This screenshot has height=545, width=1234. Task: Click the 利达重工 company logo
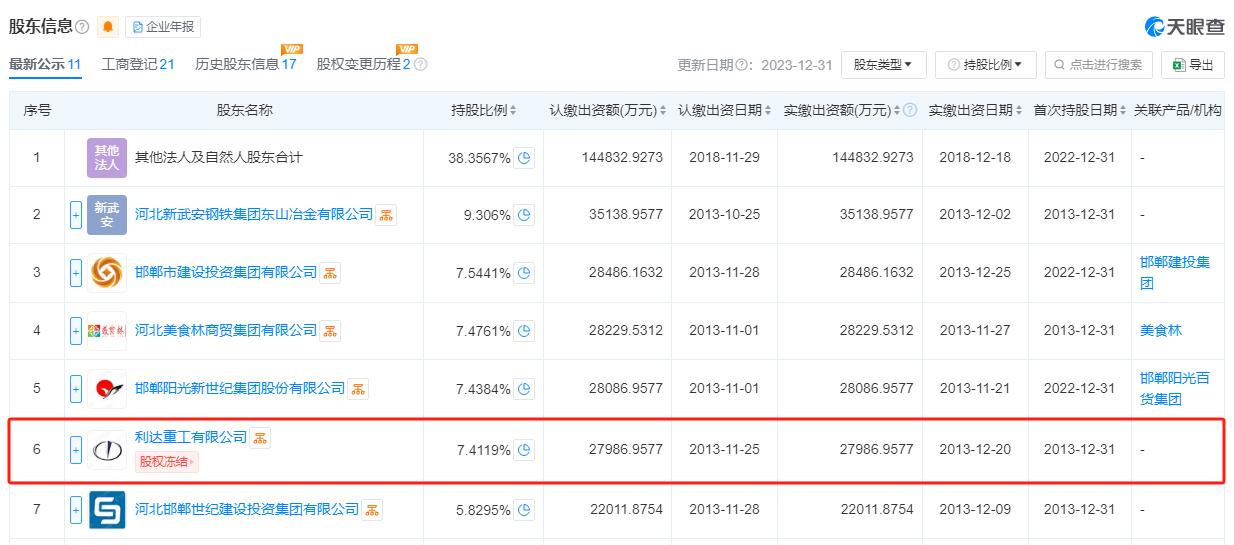point(107,450)
